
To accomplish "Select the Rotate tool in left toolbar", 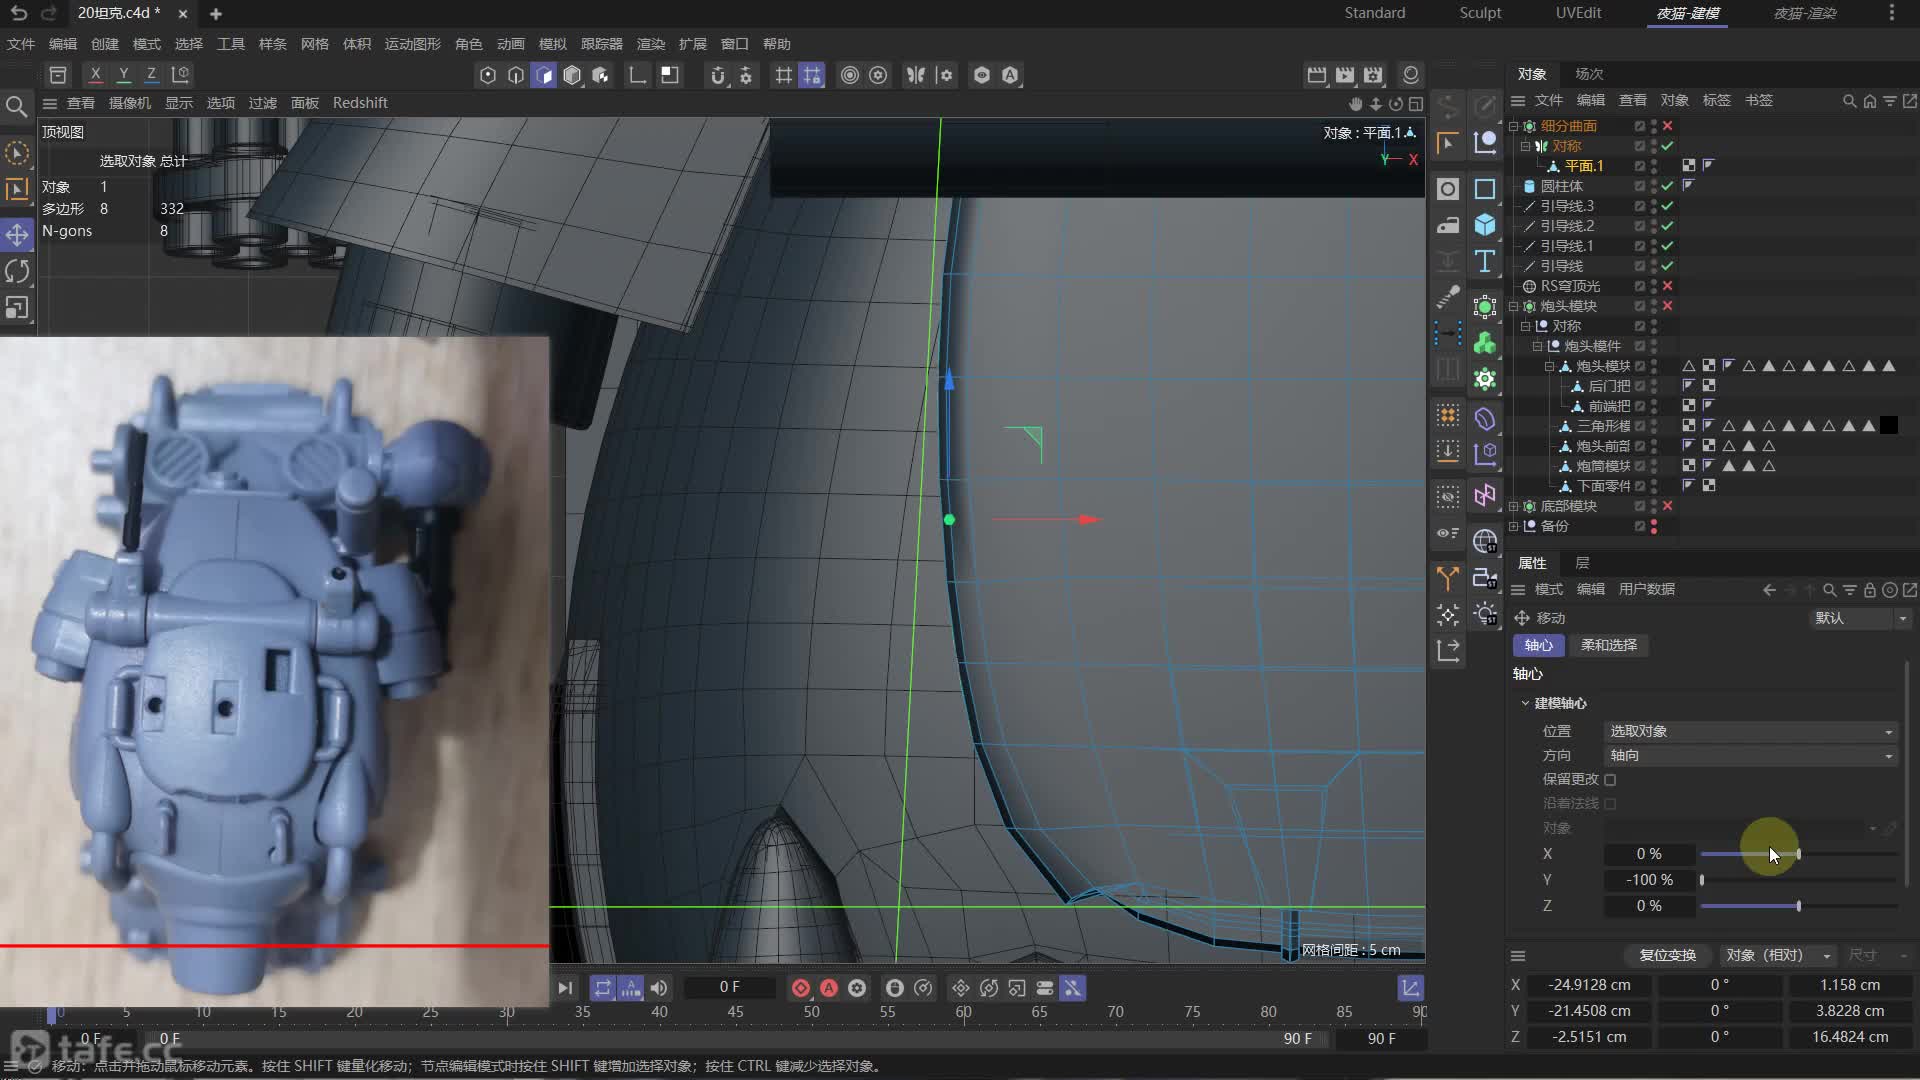I will click(17, 271).
